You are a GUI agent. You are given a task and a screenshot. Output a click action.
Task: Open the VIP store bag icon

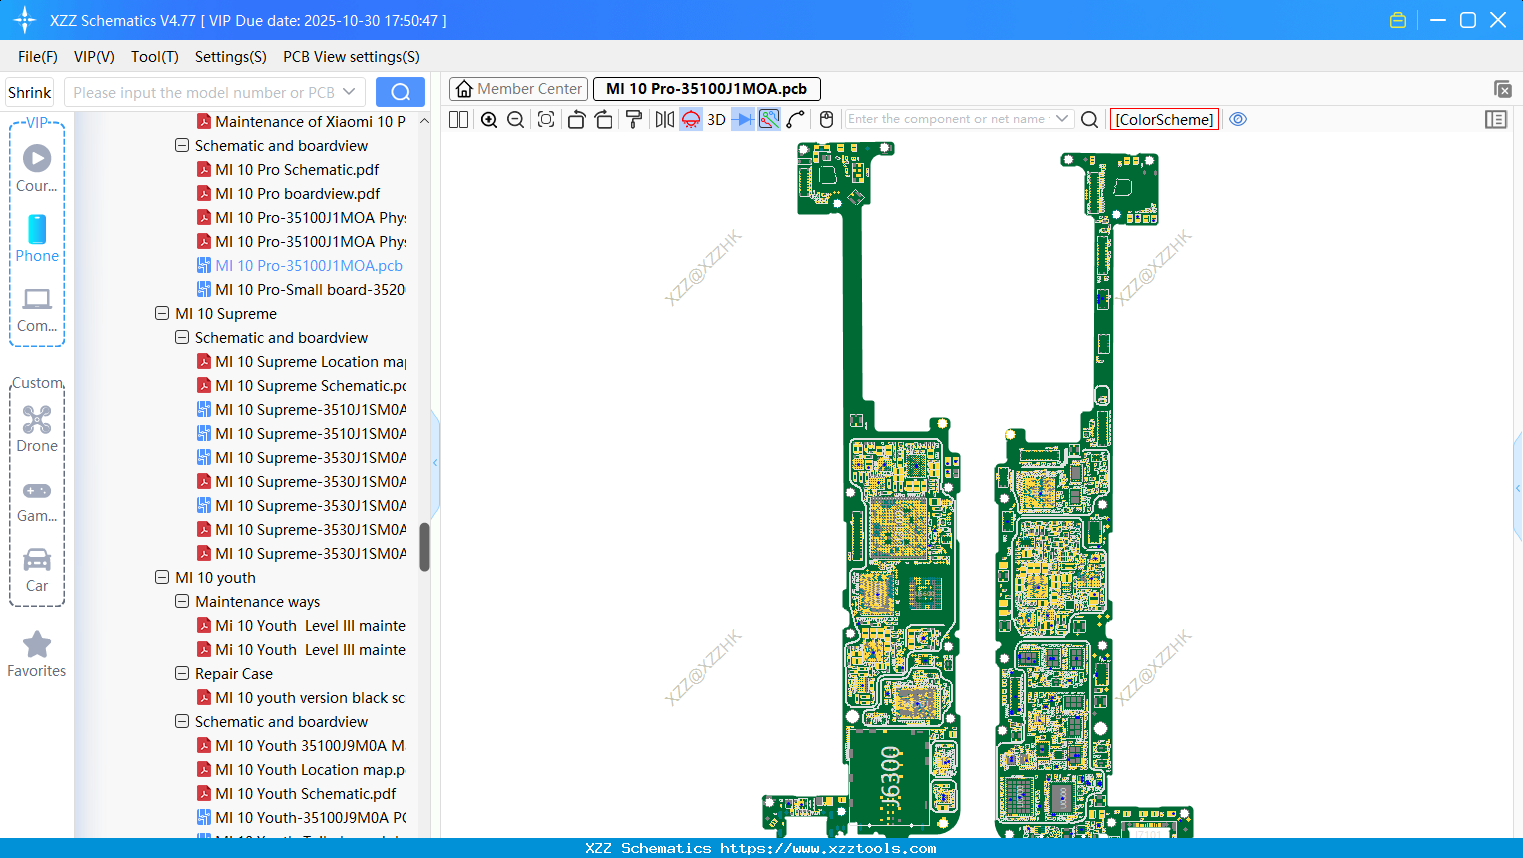click(x=1398, y=20)
